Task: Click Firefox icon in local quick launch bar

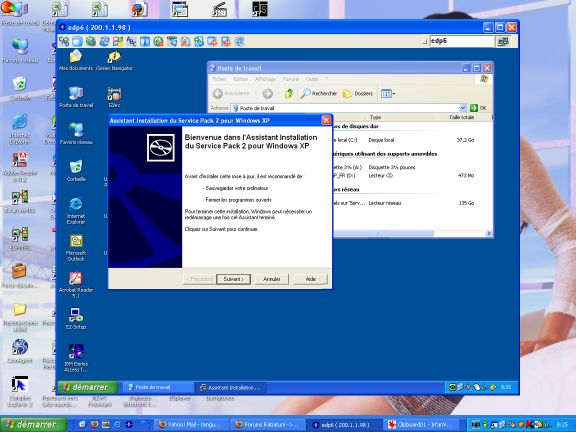Action: (94, 425)
